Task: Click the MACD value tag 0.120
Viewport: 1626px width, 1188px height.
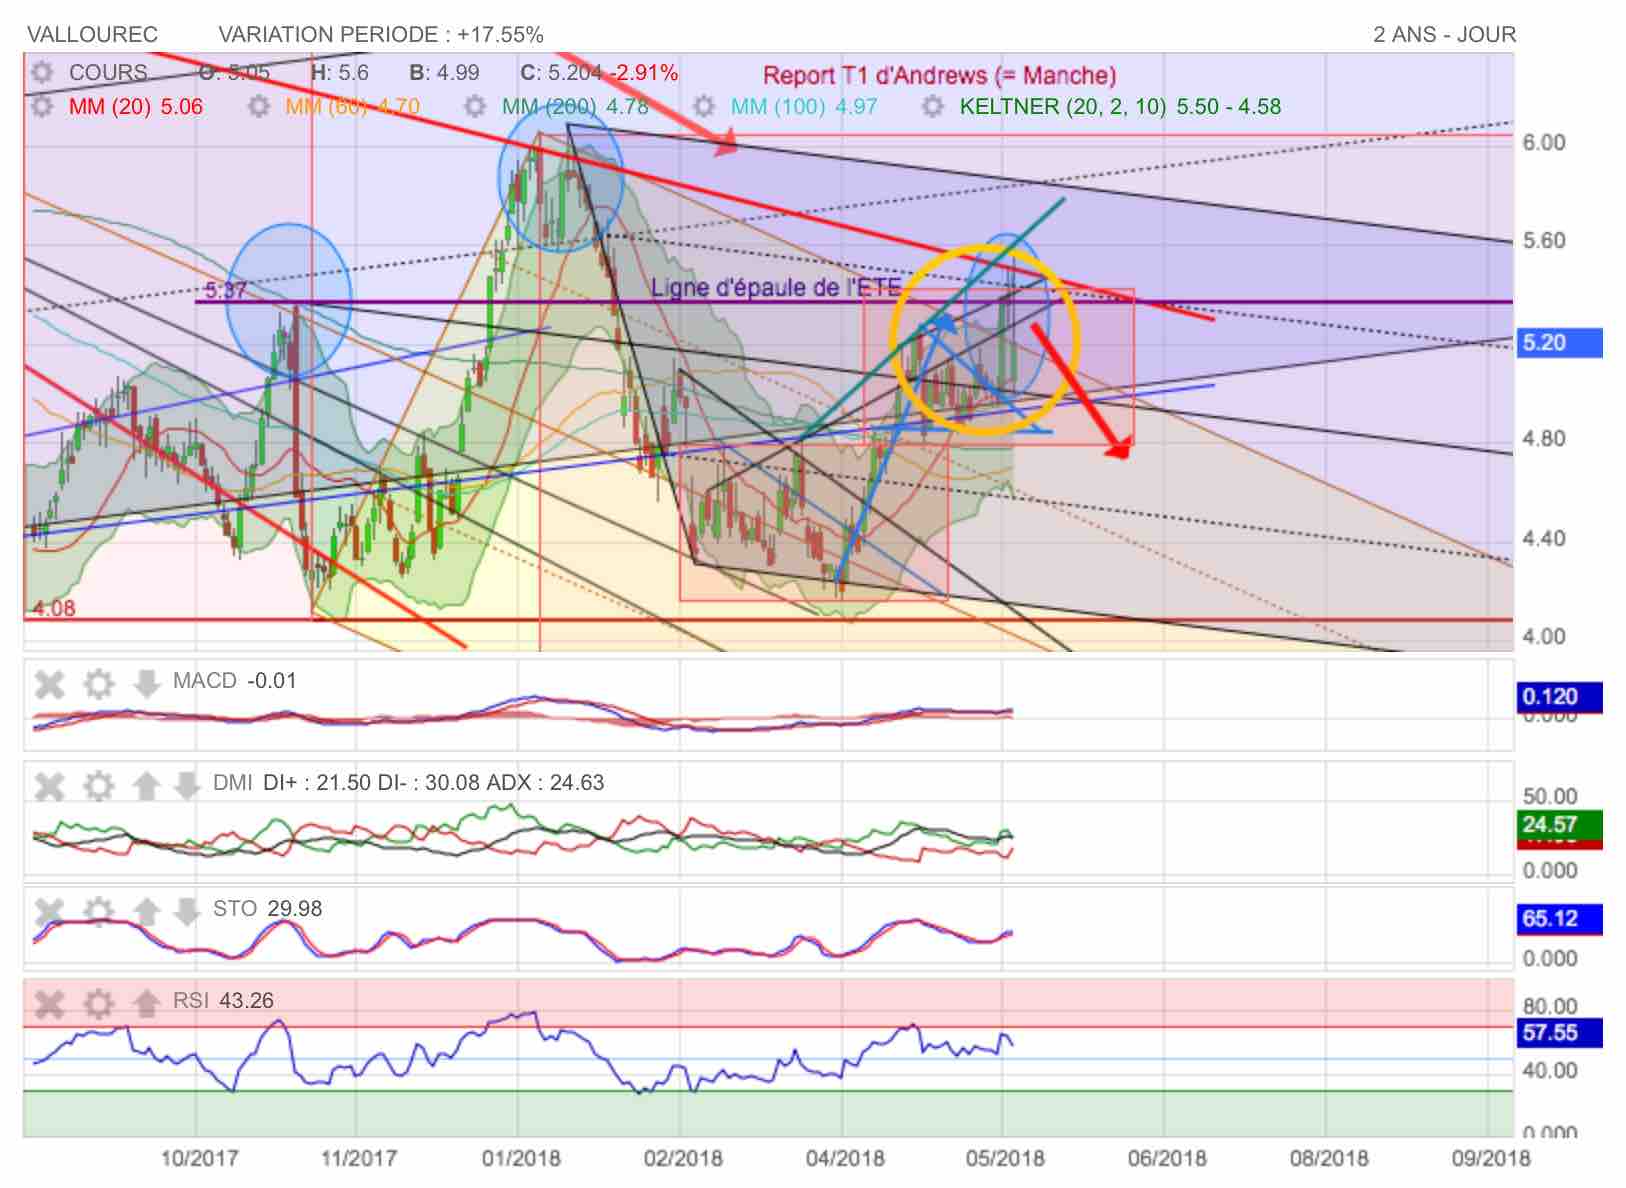Action: click(x=1559, y=697)
